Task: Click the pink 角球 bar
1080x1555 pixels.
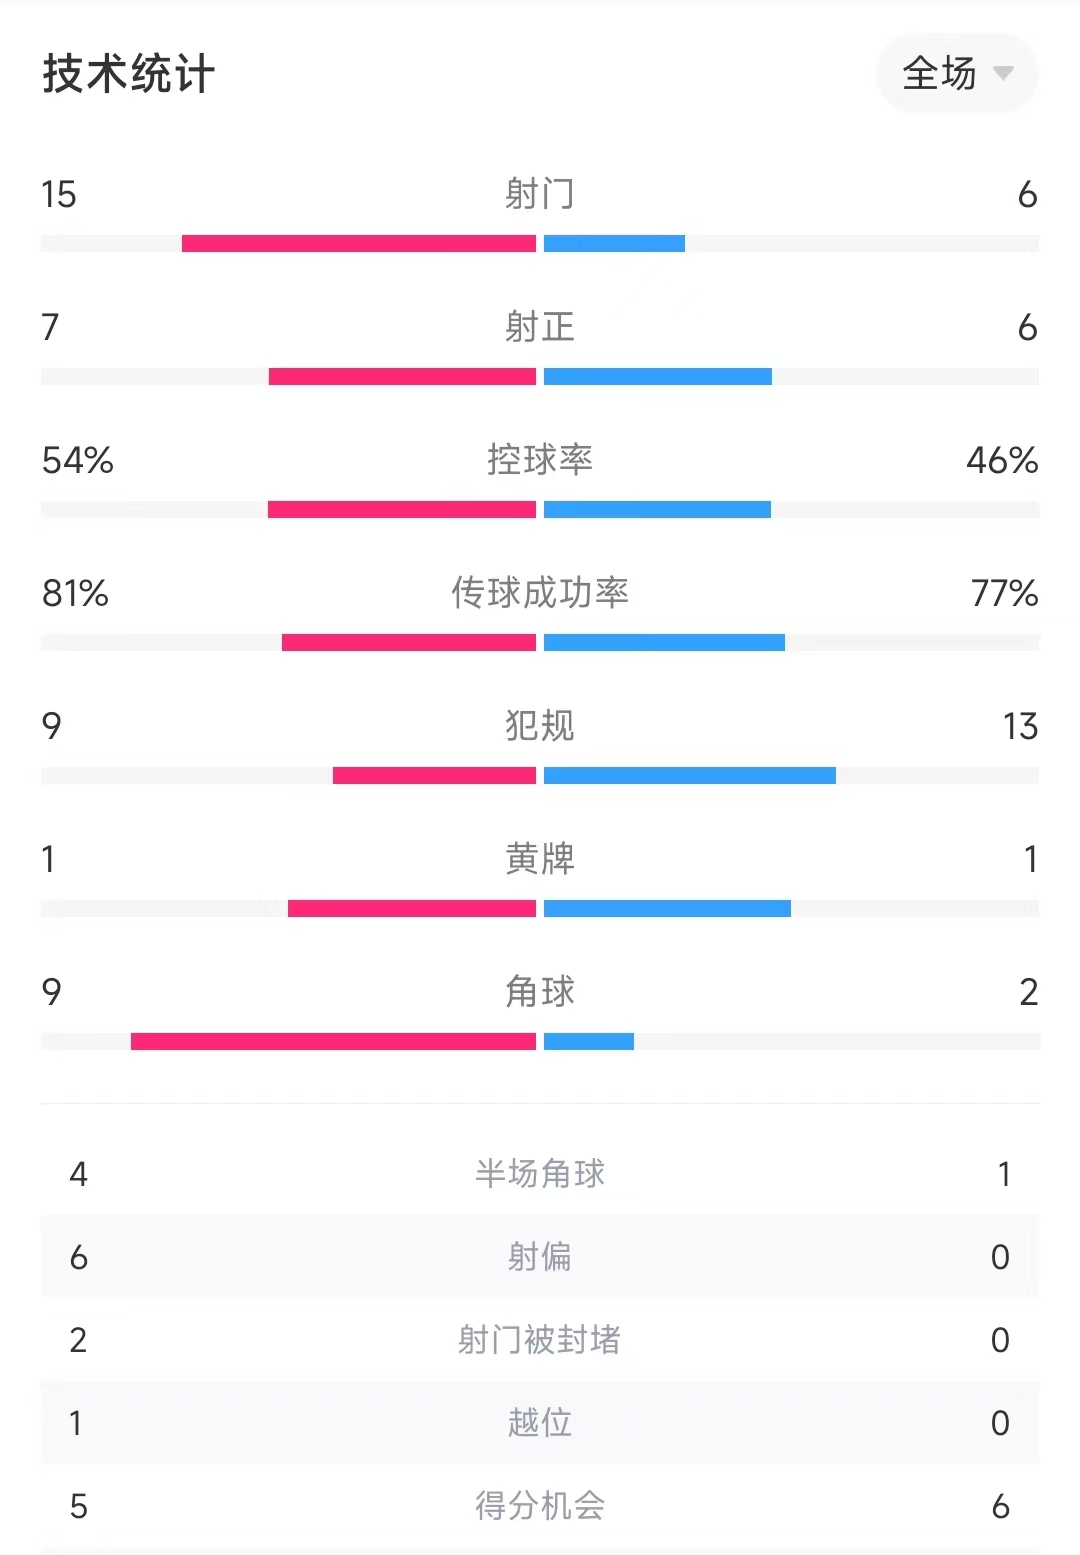Action: click(x=333, y=1041)
